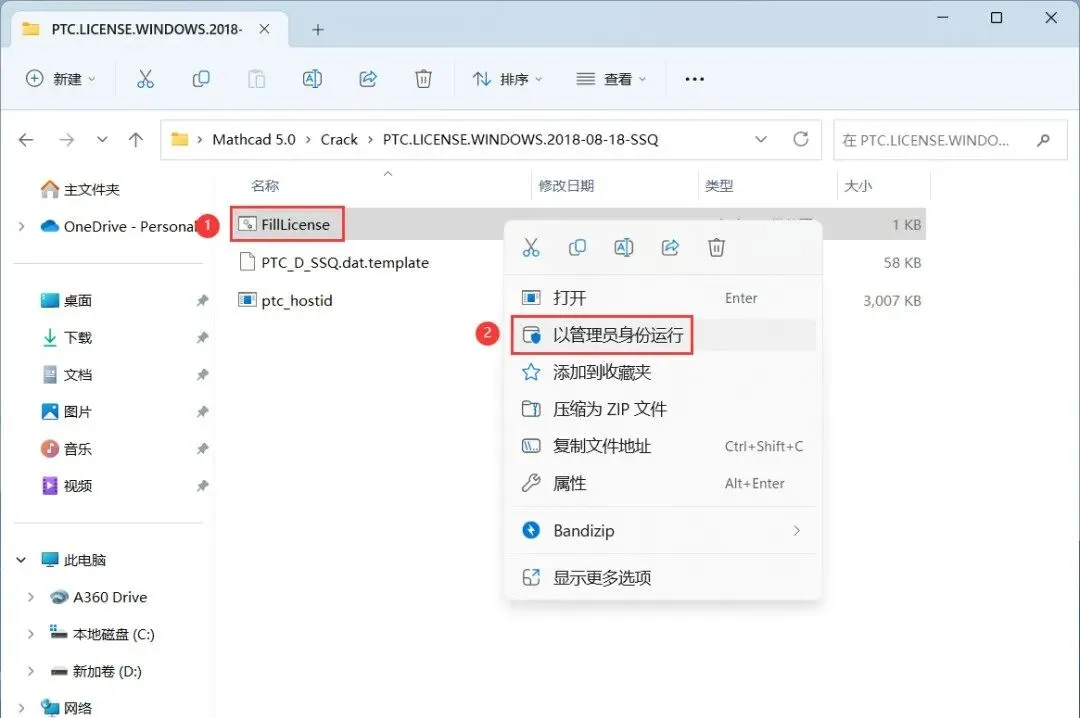Select the ptc_hostid file
The width and height of the screenshot is (1080, 718).
285,300
